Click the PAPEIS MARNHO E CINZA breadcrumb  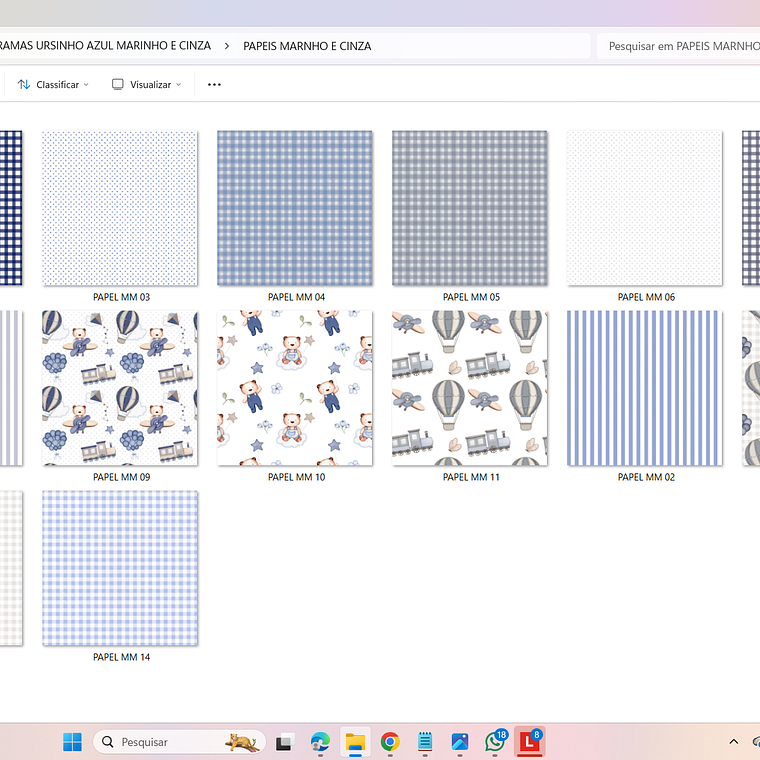coord(307,46)
